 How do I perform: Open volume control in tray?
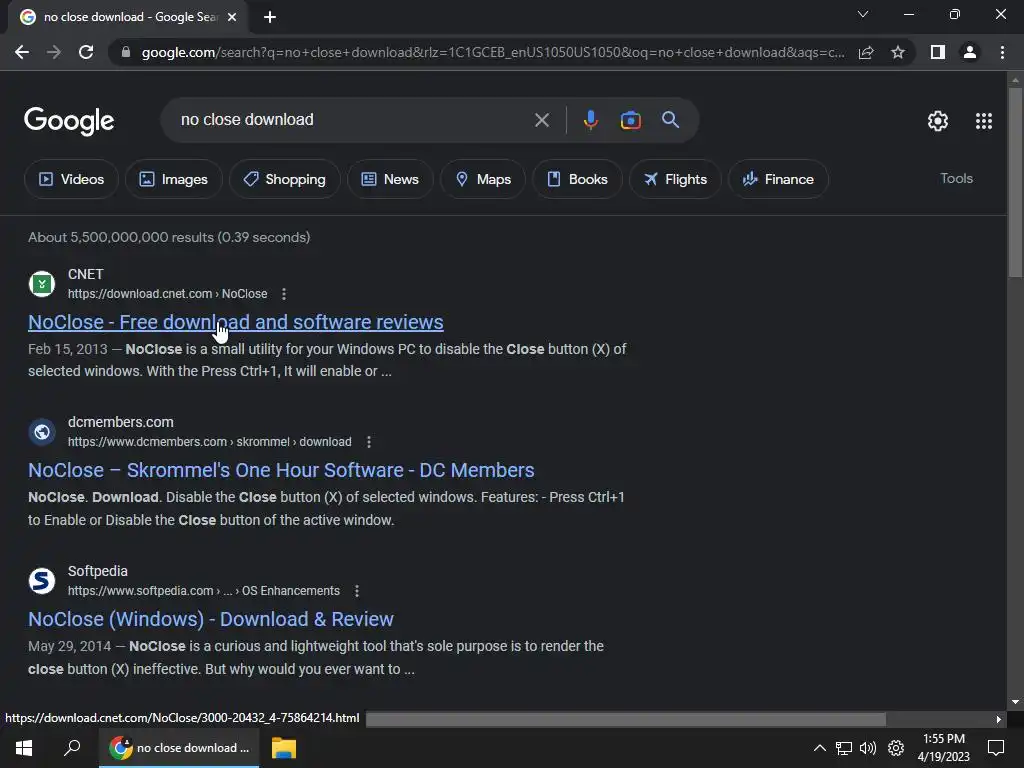[868, 748]
